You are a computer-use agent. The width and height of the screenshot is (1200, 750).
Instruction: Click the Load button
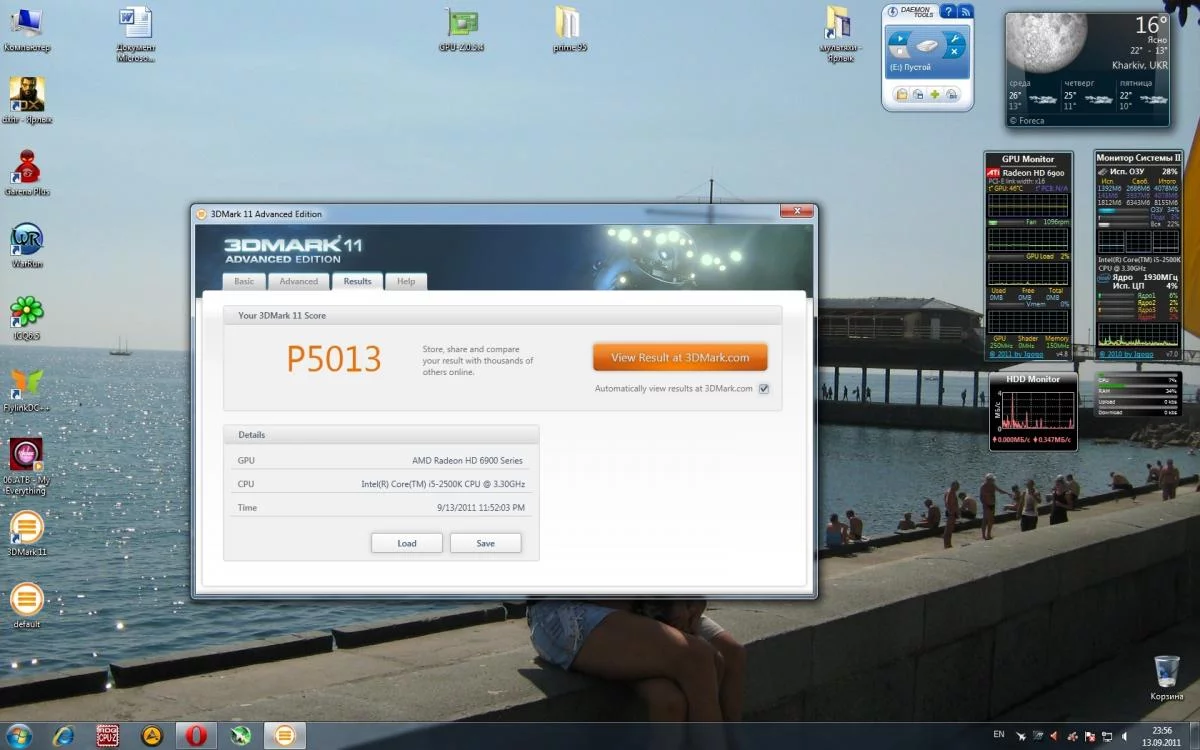click(407, 543)
